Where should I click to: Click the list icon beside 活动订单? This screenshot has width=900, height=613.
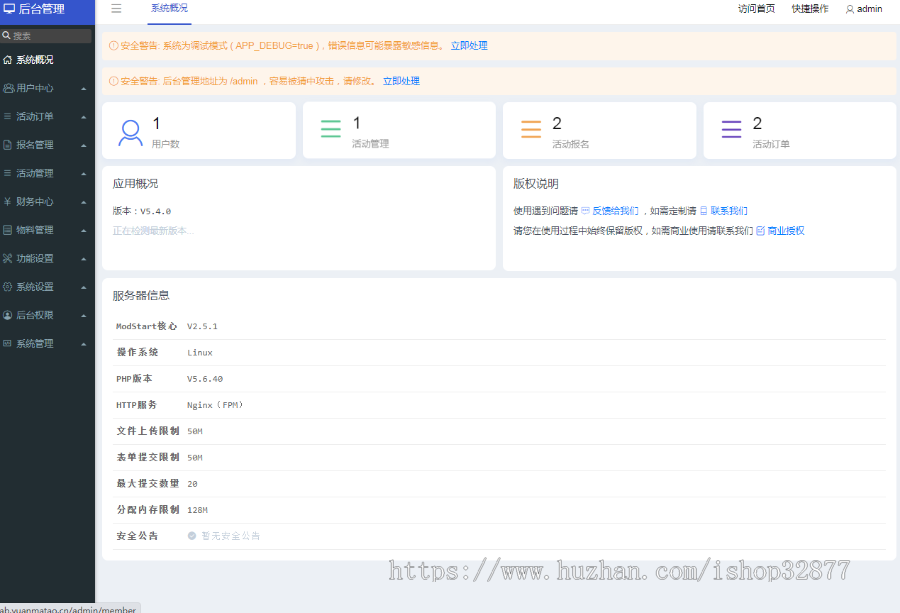tap(7, 117)
